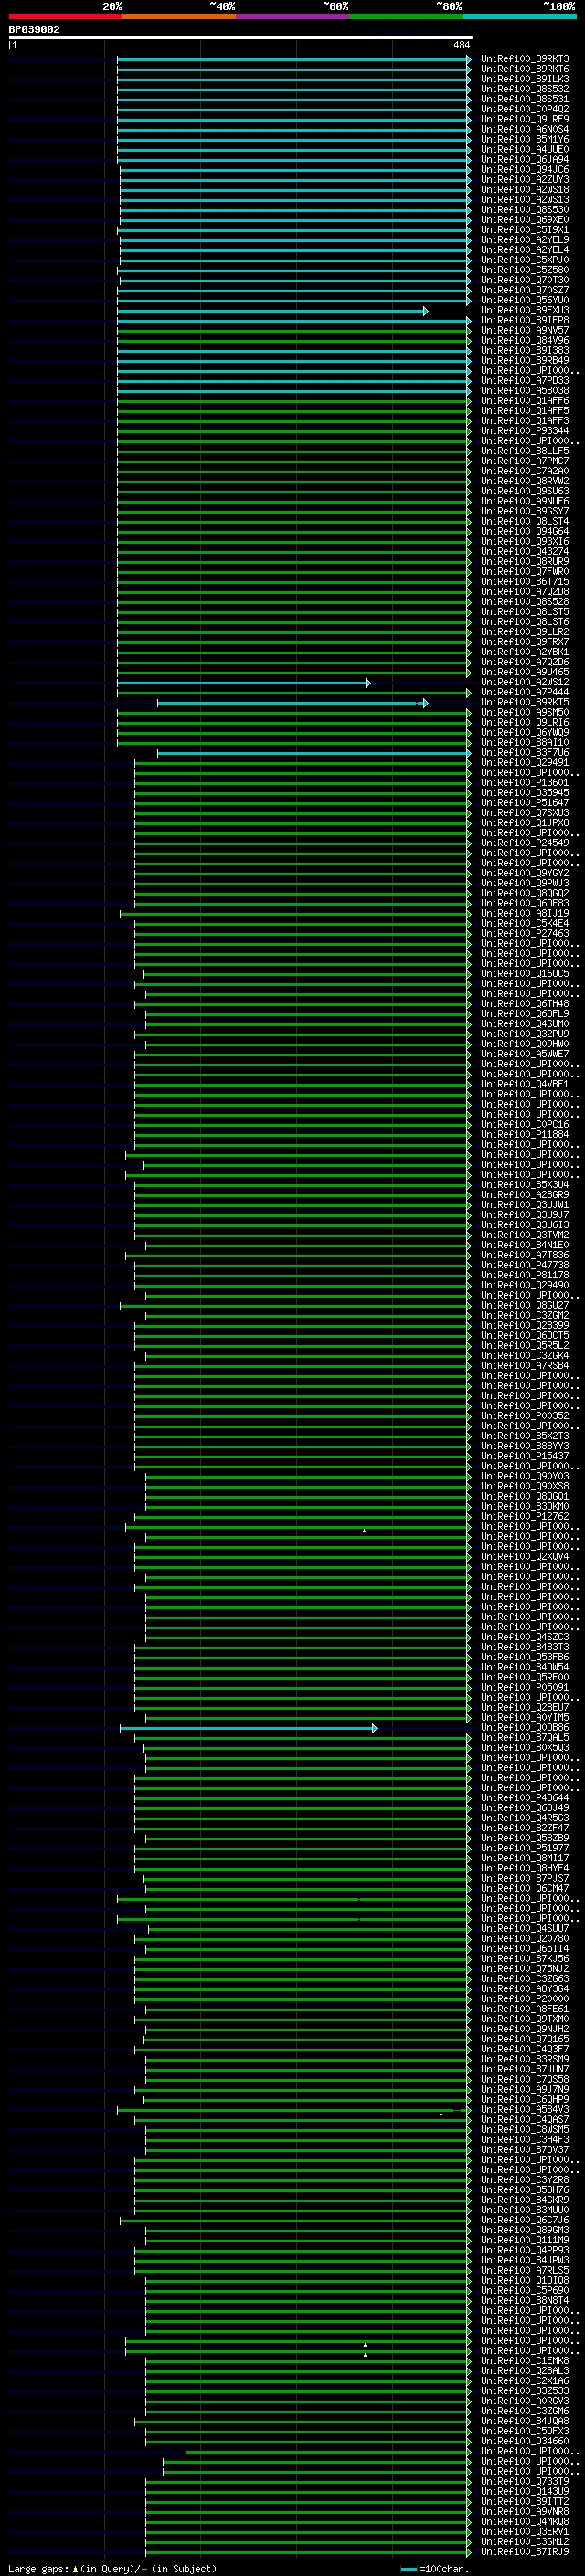Click the red 20% identity legend bar
Viewport: 585px width, 2576px height.
point(65,16)
